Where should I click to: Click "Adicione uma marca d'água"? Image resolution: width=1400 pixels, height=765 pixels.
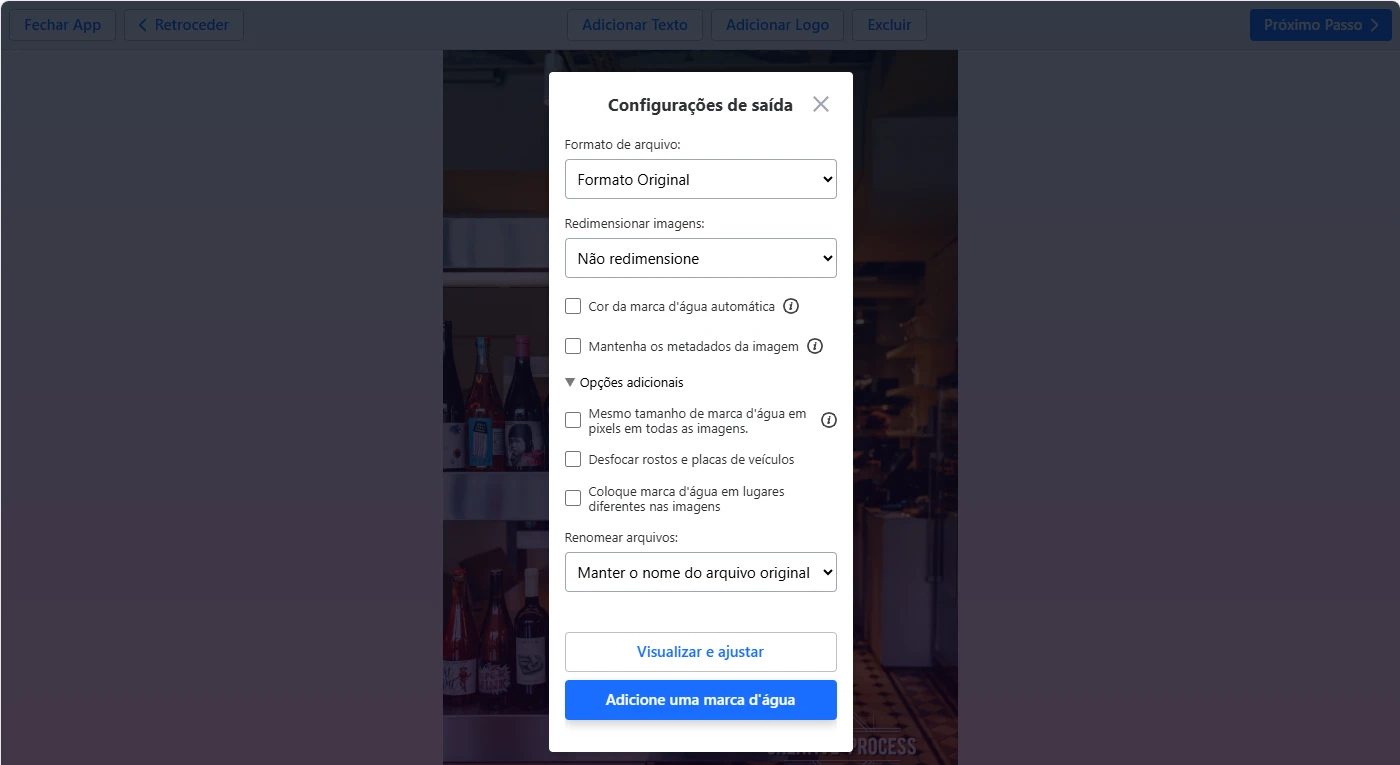pyautogui.click(x=700, y=699)
